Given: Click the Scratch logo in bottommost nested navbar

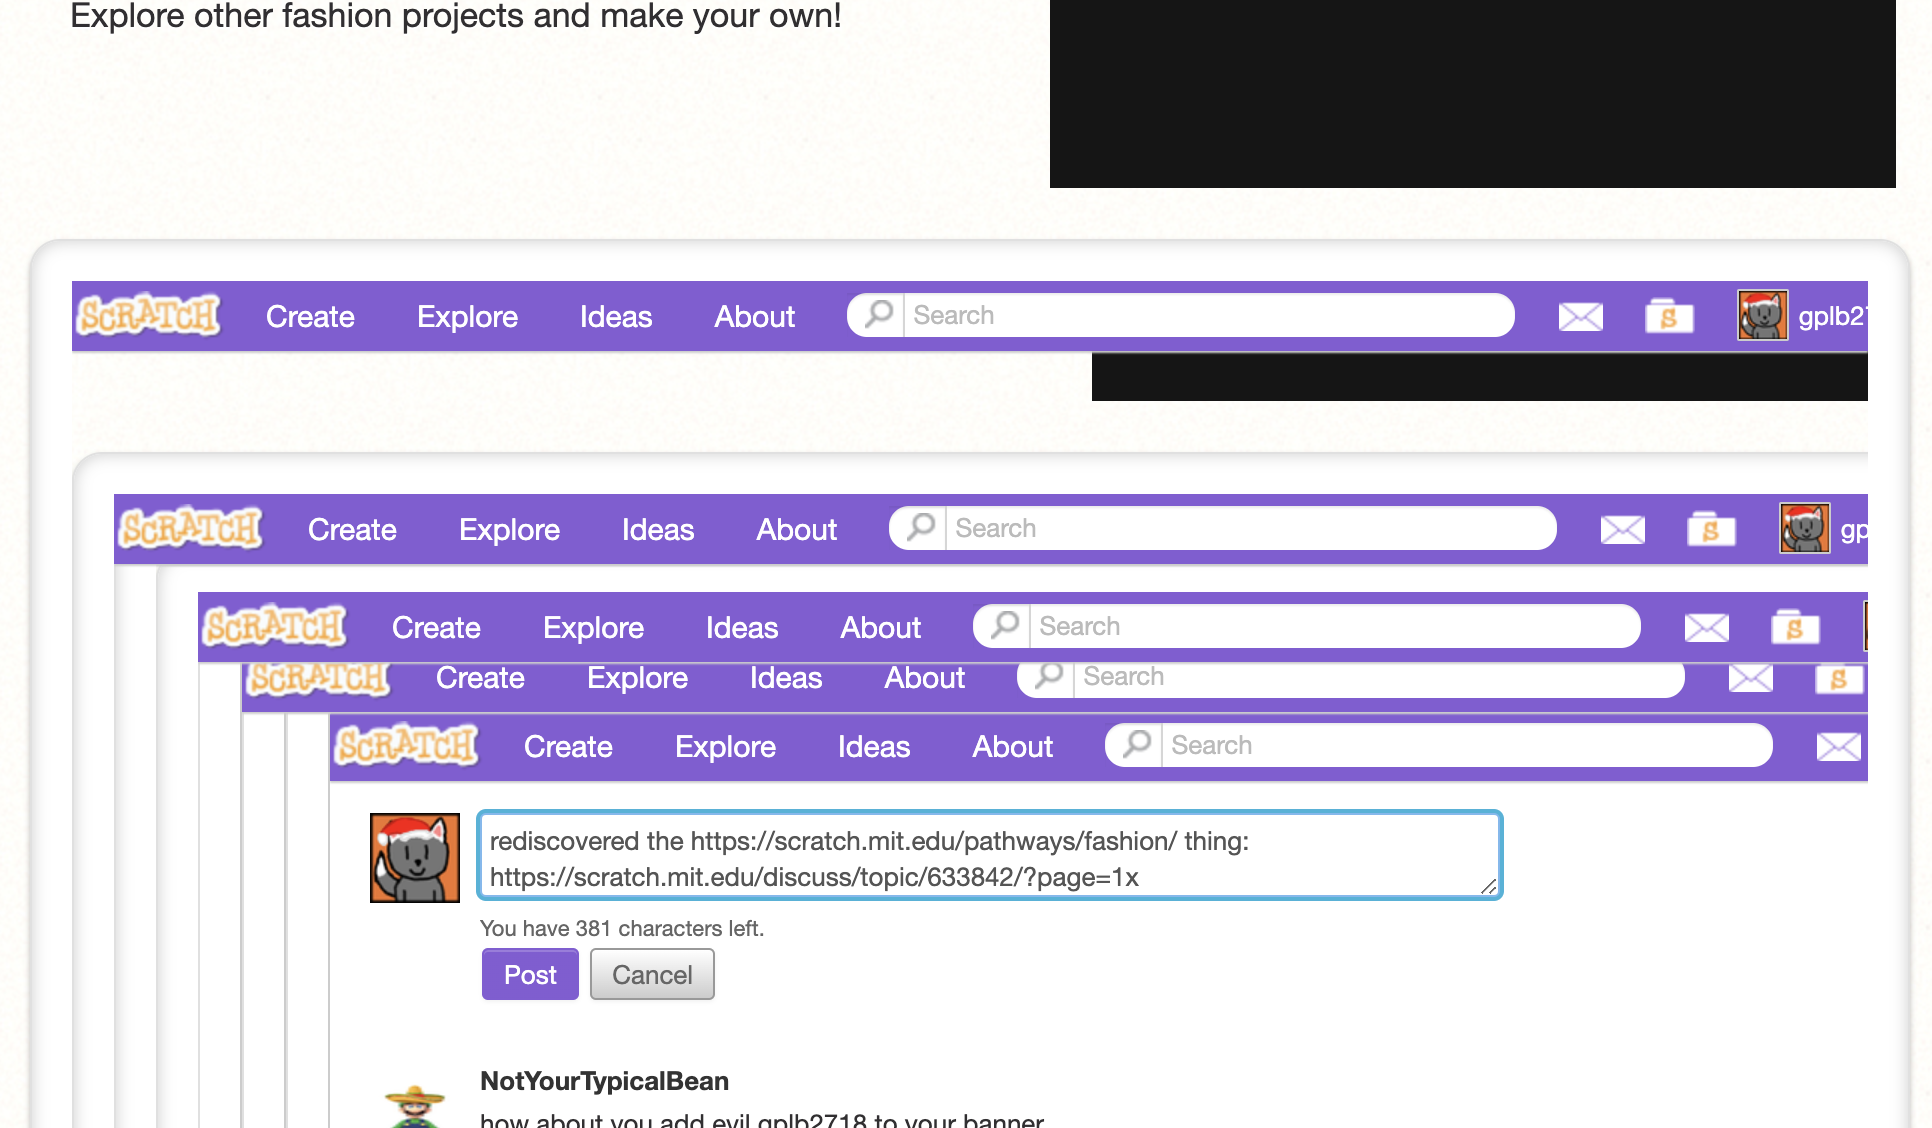Looking at the screenshot, I should 406,746.
